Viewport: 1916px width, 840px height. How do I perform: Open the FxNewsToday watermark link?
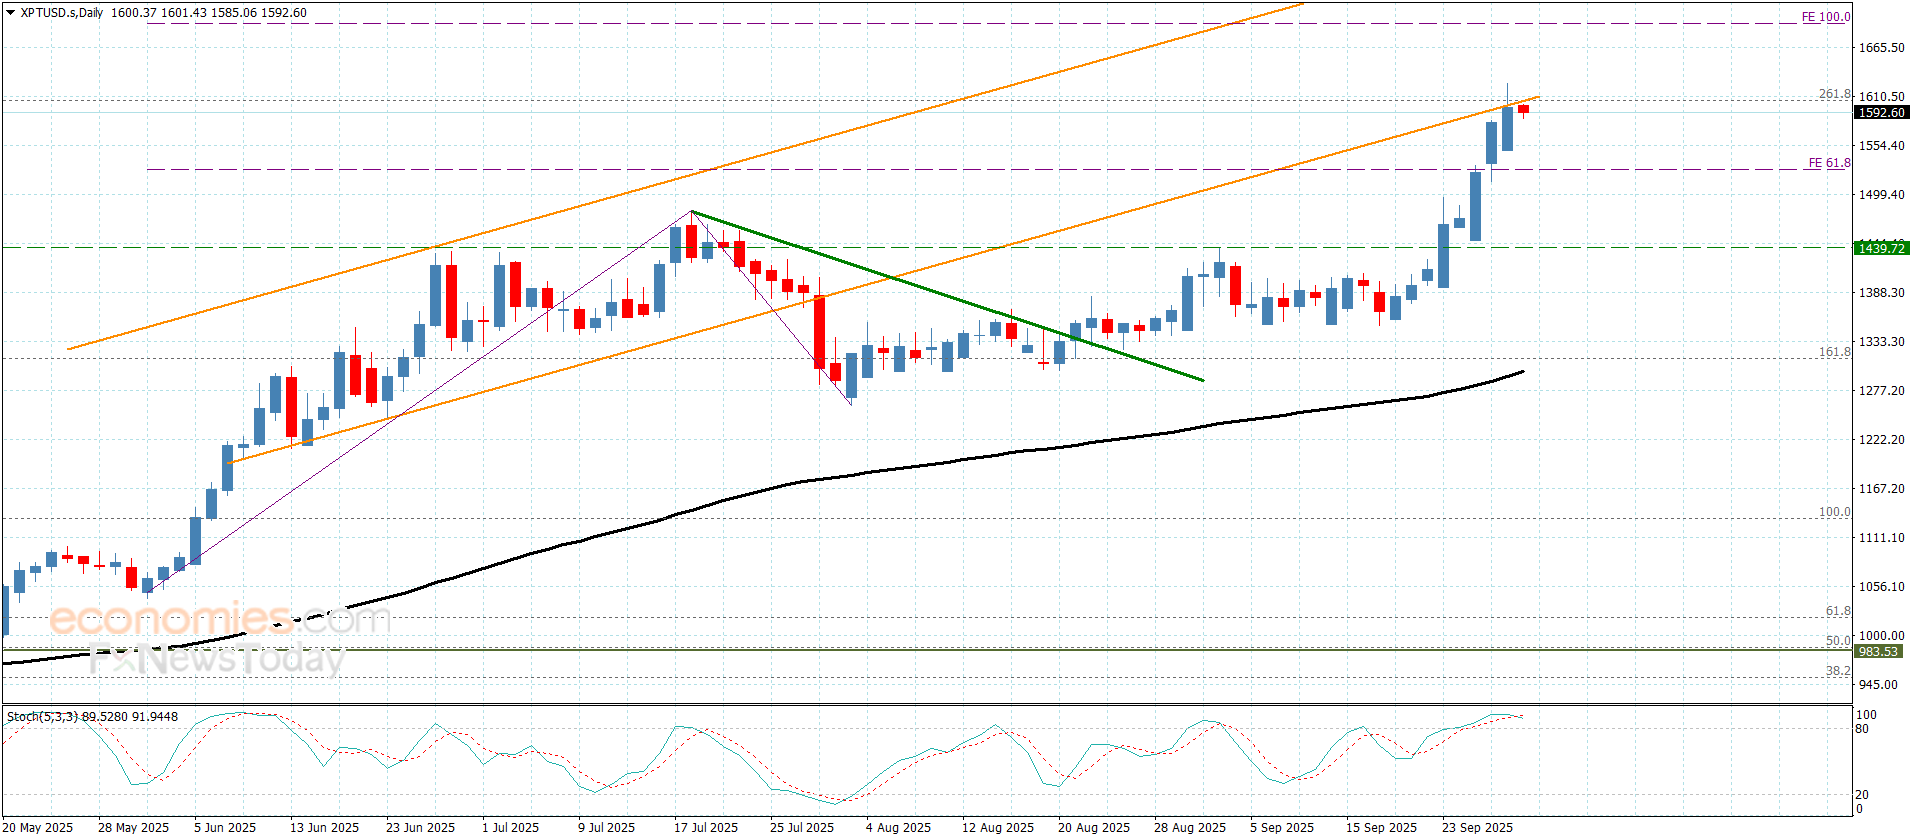(216, 659)
